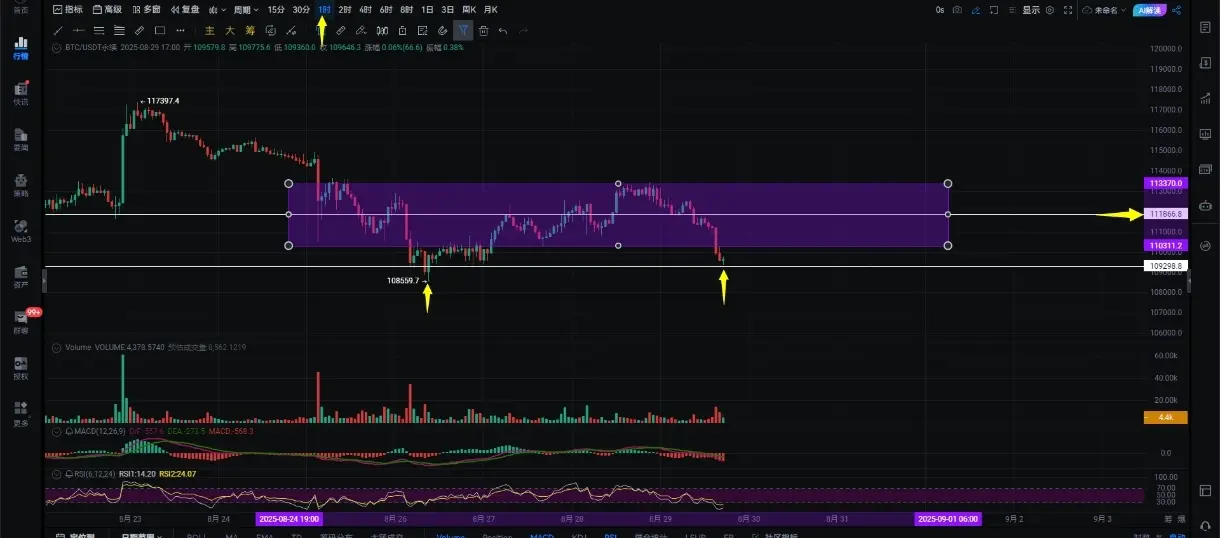Click the 113370.0 purple price label
Screen dimensions: 1220x538
pyautogui.click(x=1165, y=184)
